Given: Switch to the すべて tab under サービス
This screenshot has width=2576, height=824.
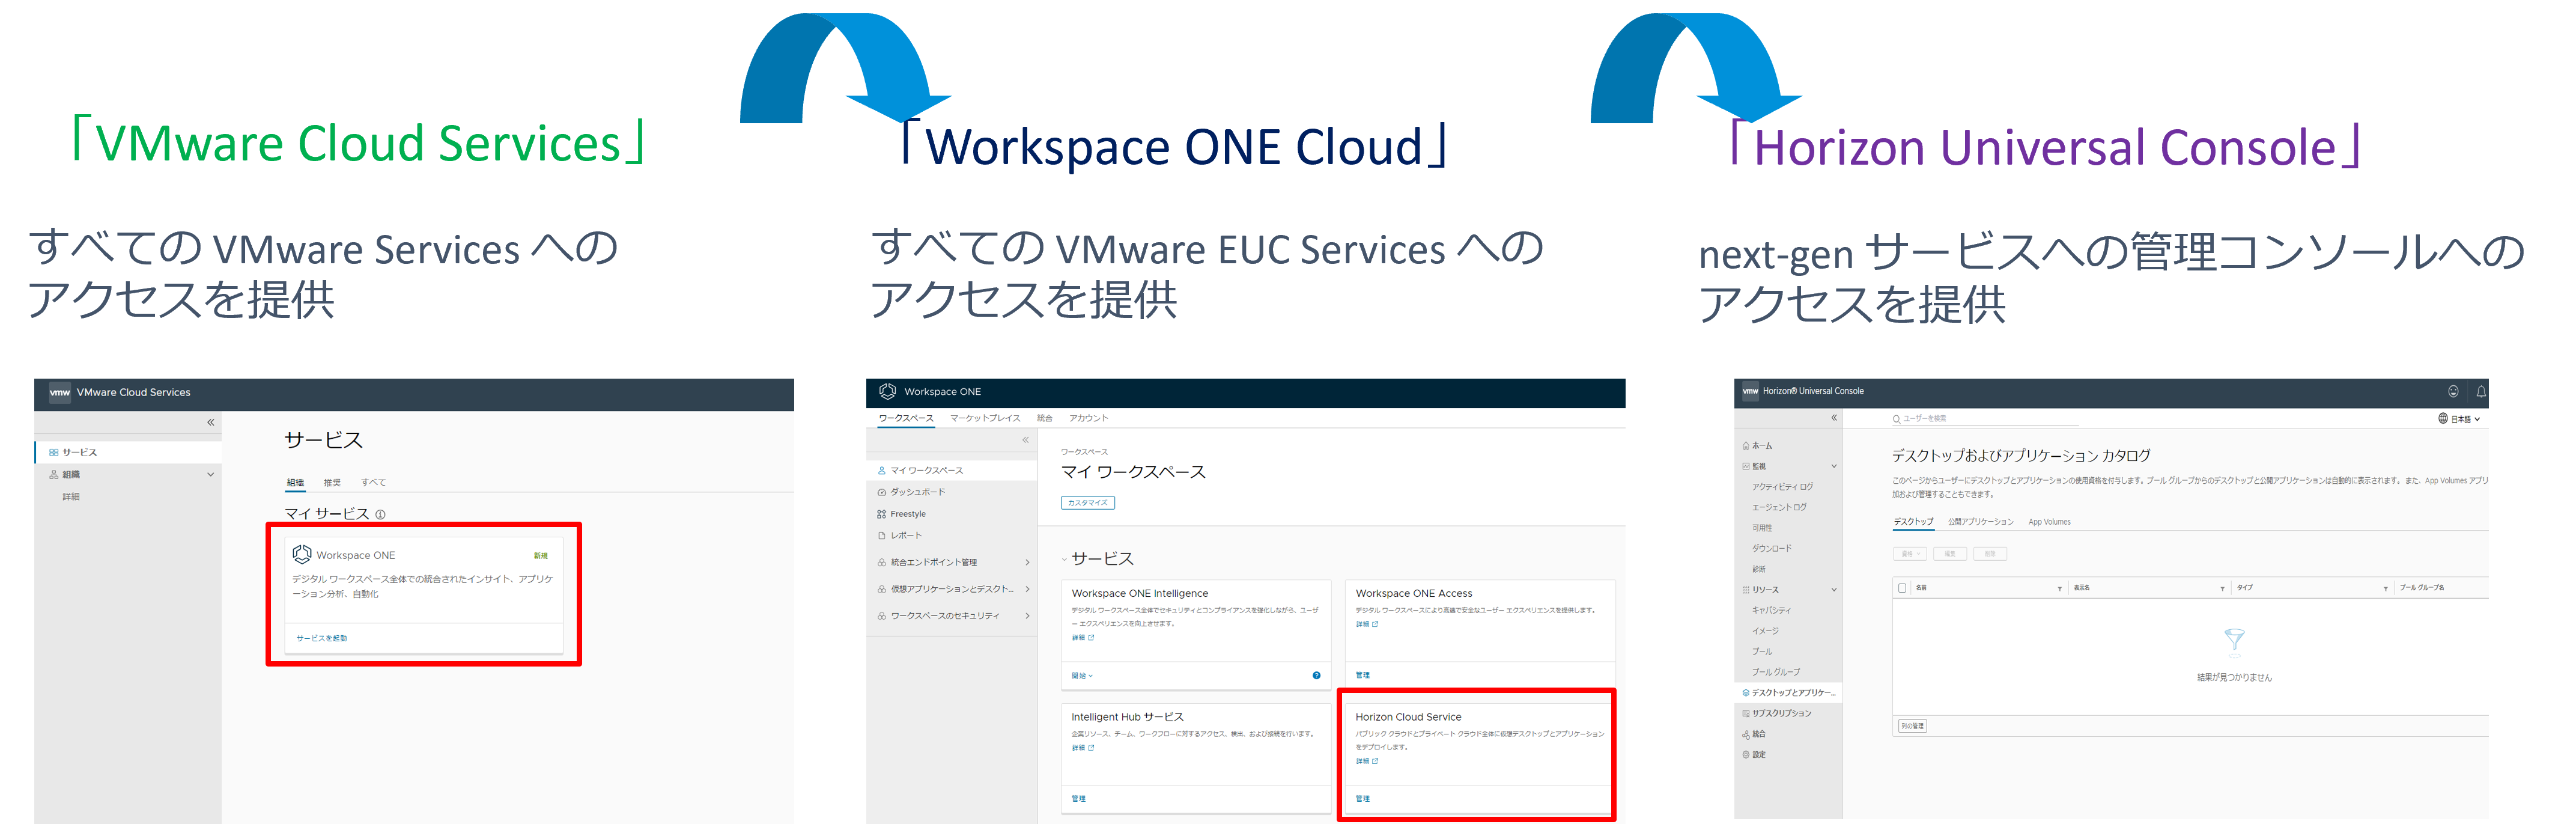Looking at the screenshot, I should coord(373,482).
